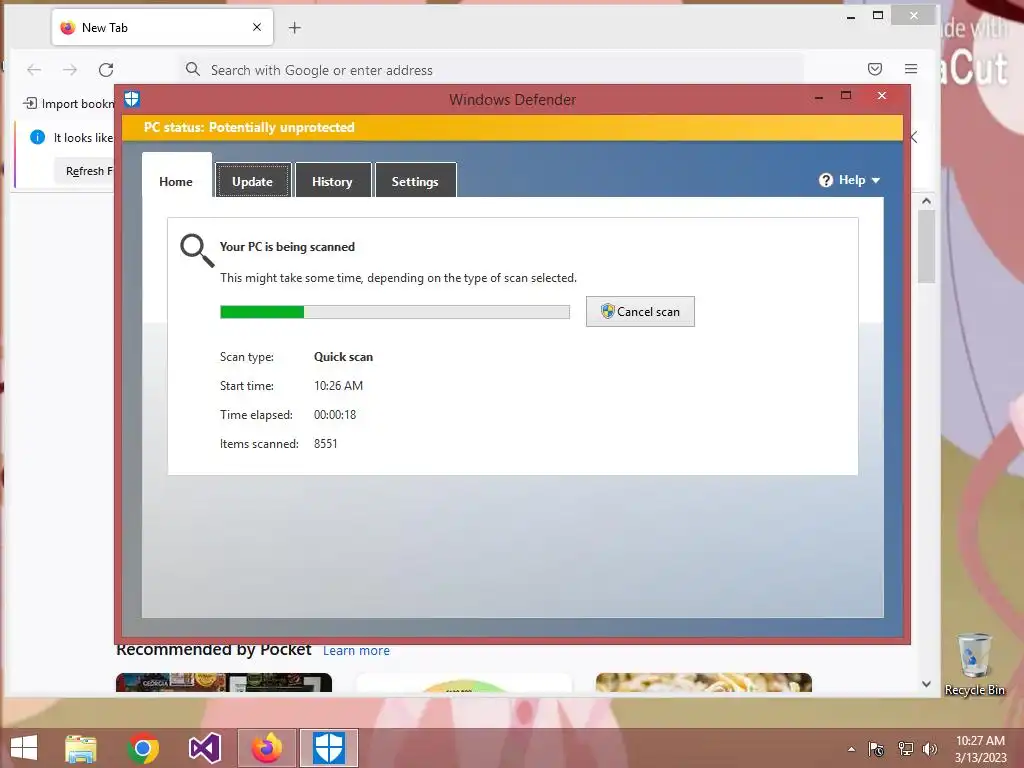Click the taskbar clock 10:27 AM
The image size is (1024, 768).
[980, 741]
